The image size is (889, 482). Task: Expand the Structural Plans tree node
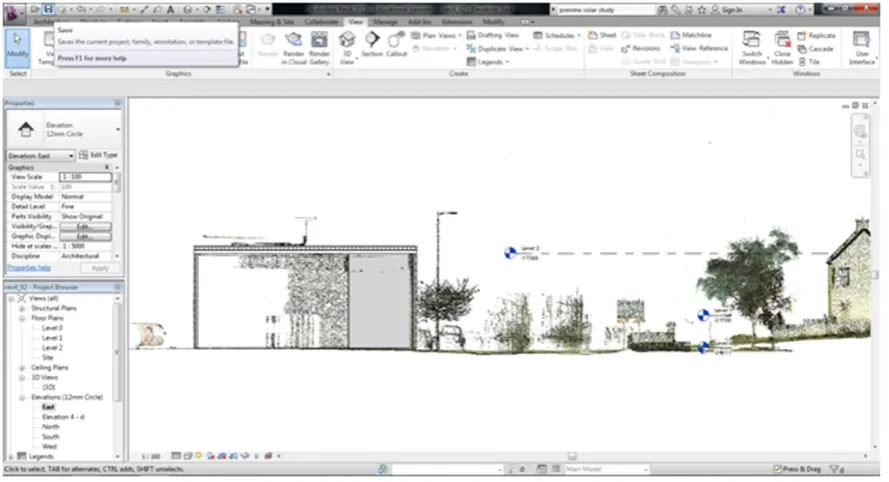(22, 308)
